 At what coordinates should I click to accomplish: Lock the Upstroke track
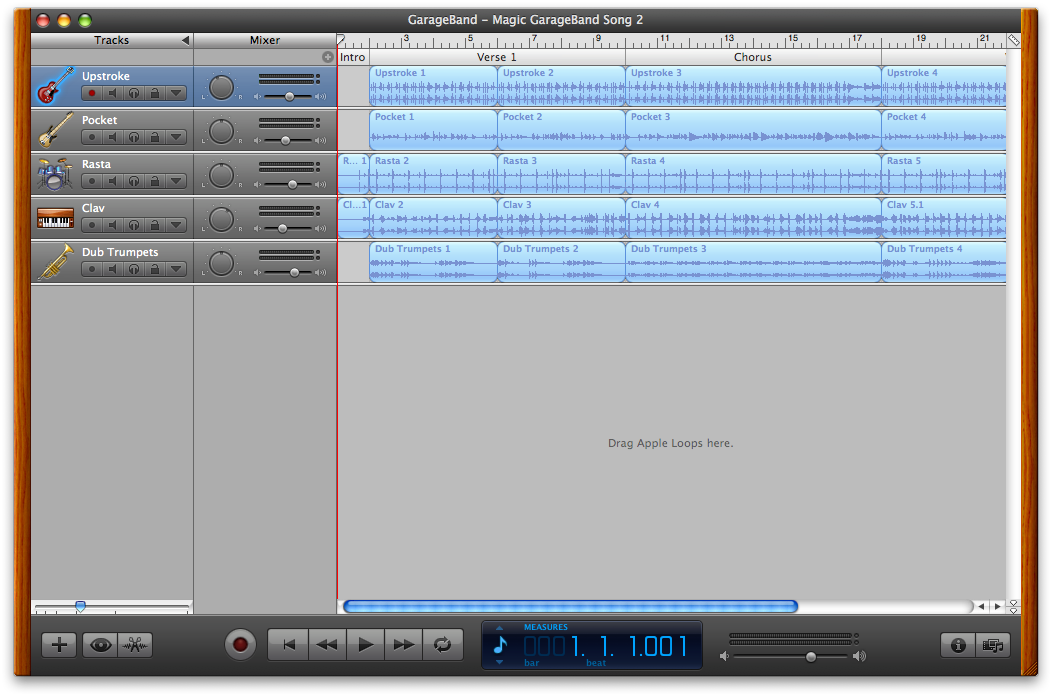click(154, 93)
